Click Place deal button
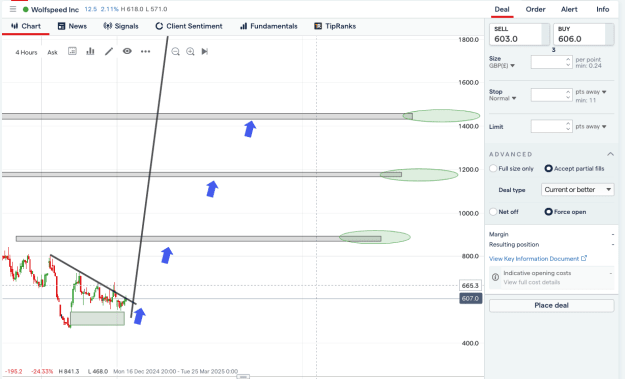 pyautogui.click(x=552, y=305)
